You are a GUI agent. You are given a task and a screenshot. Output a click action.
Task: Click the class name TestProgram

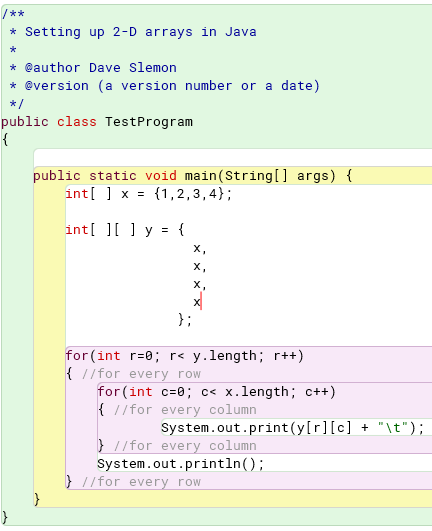[149, 122]
